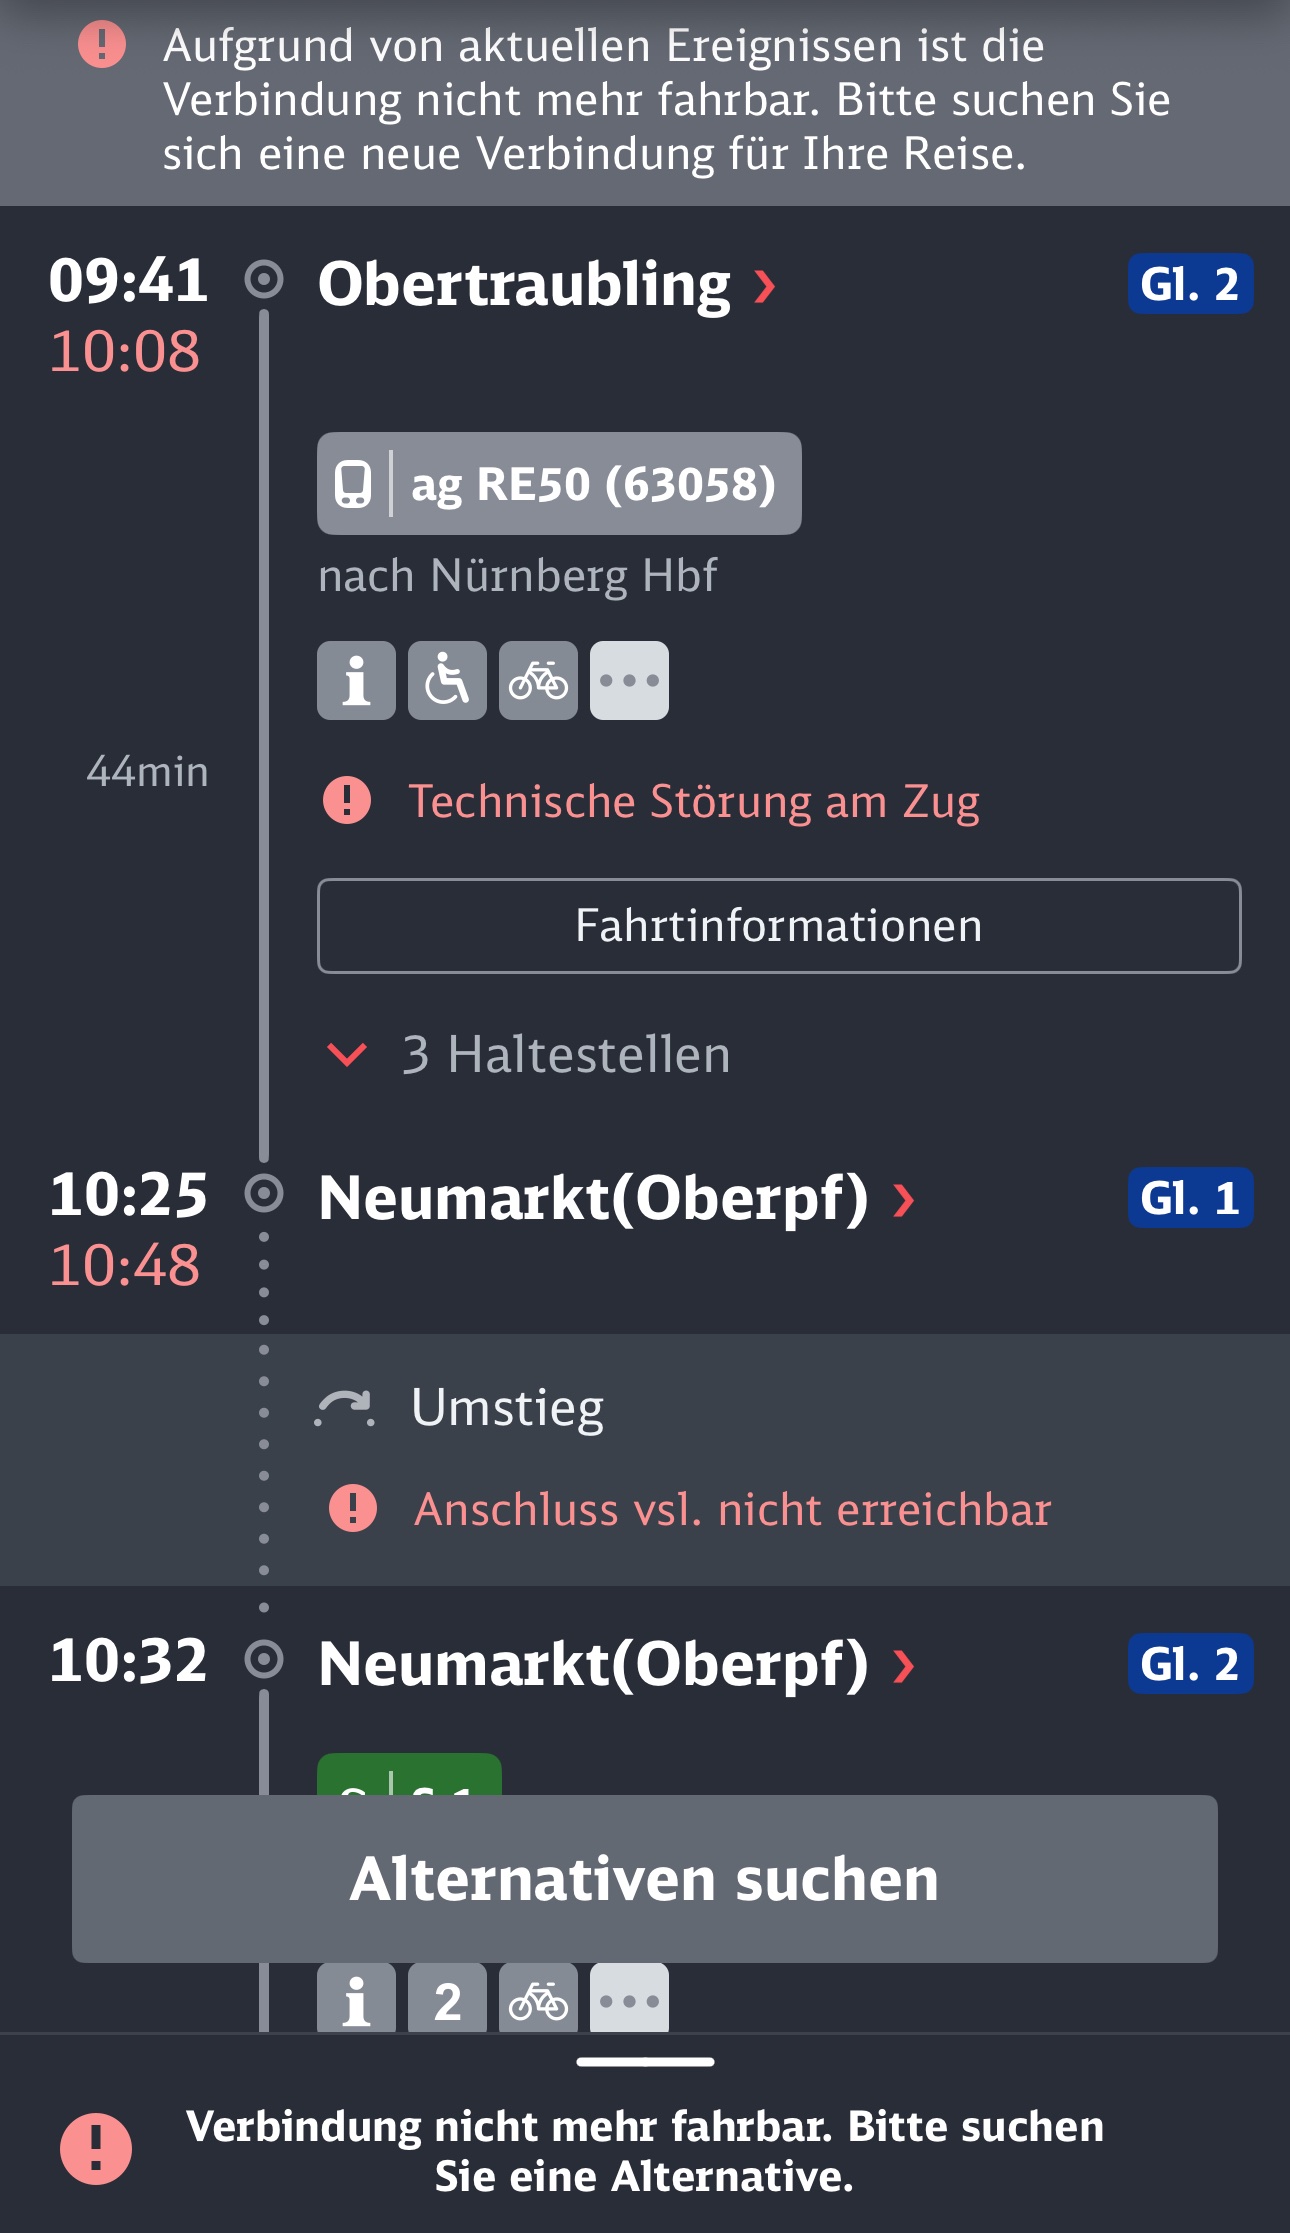Open more attributes in bottom train row
Screen dimensions: 1290x2233
coord(629,1998)
